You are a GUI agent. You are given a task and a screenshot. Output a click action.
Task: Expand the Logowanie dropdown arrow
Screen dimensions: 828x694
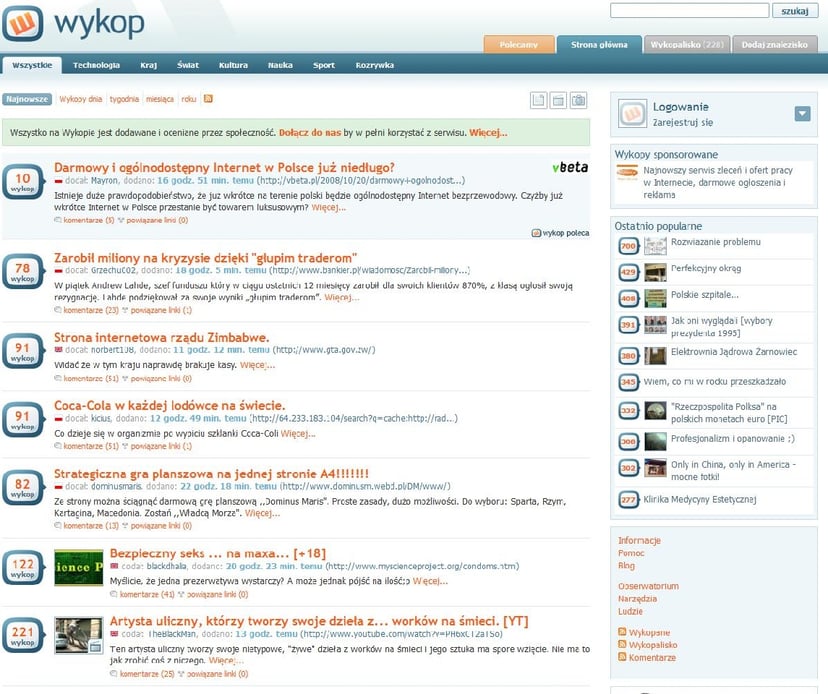803,114
